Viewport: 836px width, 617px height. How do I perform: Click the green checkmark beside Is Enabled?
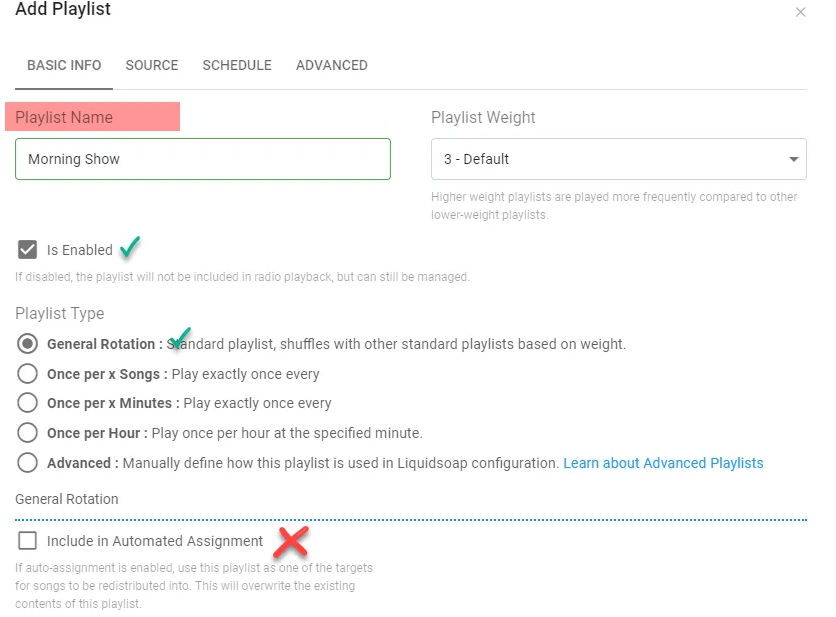(130, 247)
